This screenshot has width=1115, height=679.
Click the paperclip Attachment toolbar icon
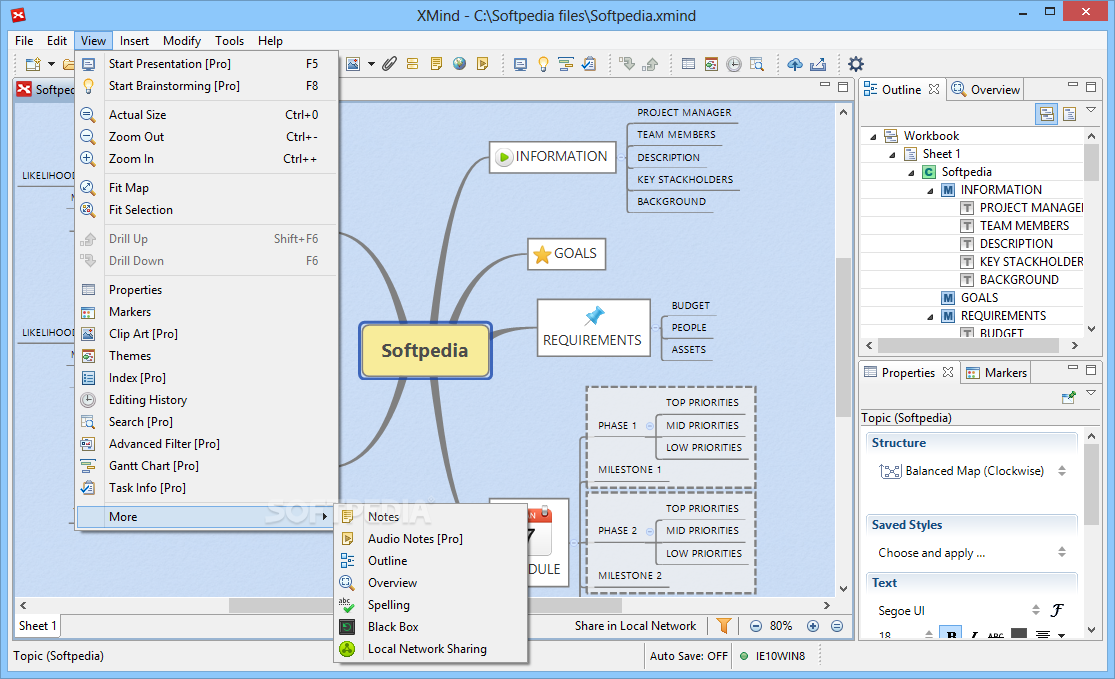(x=389, y=64)
